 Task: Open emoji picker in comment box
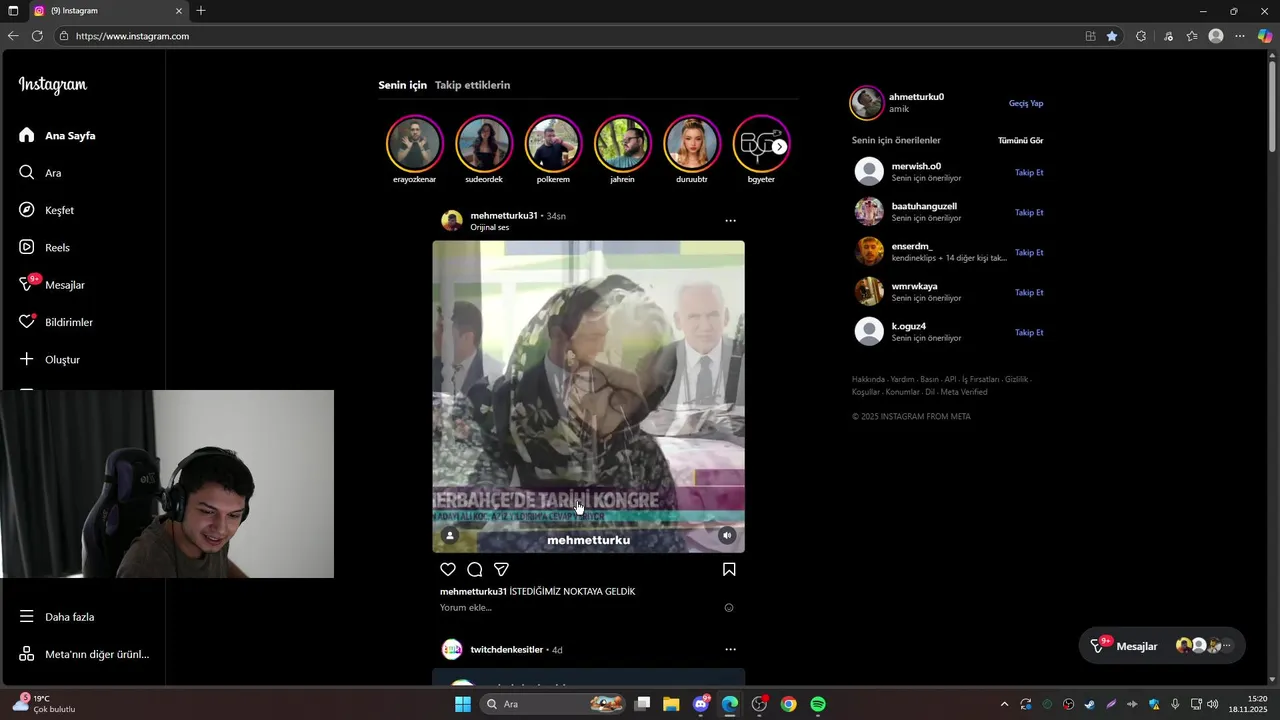[x=729, y=608]
